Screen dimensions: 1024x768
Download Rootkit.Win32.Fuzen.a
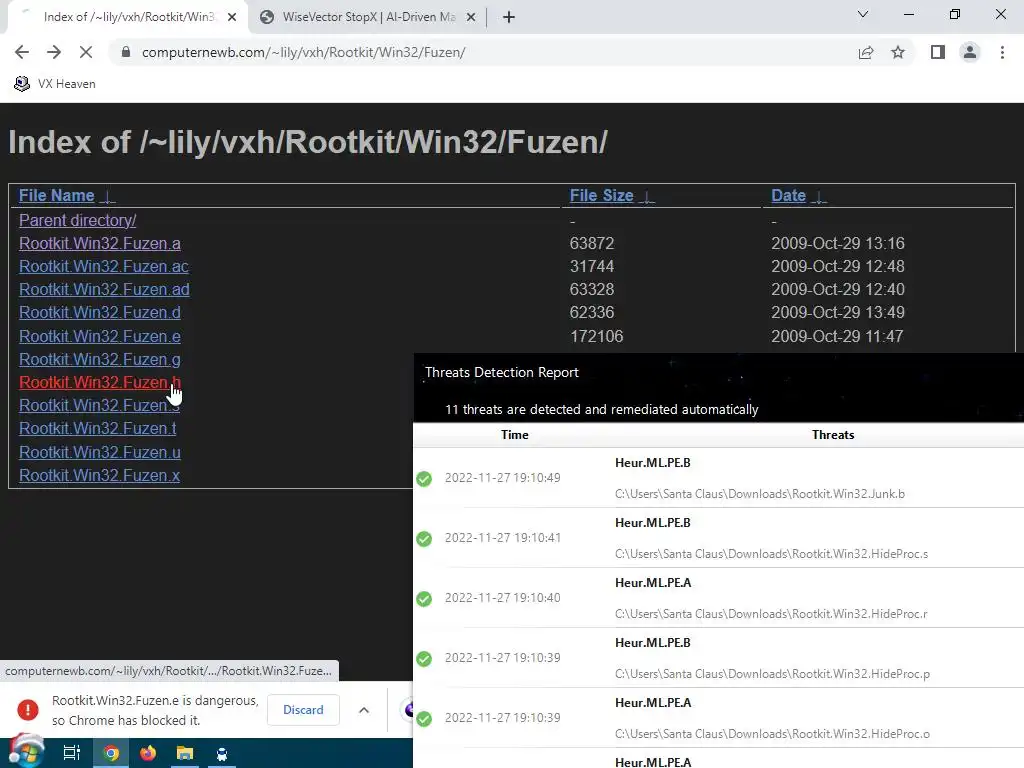pyautogui.click(x=100, y=243)
